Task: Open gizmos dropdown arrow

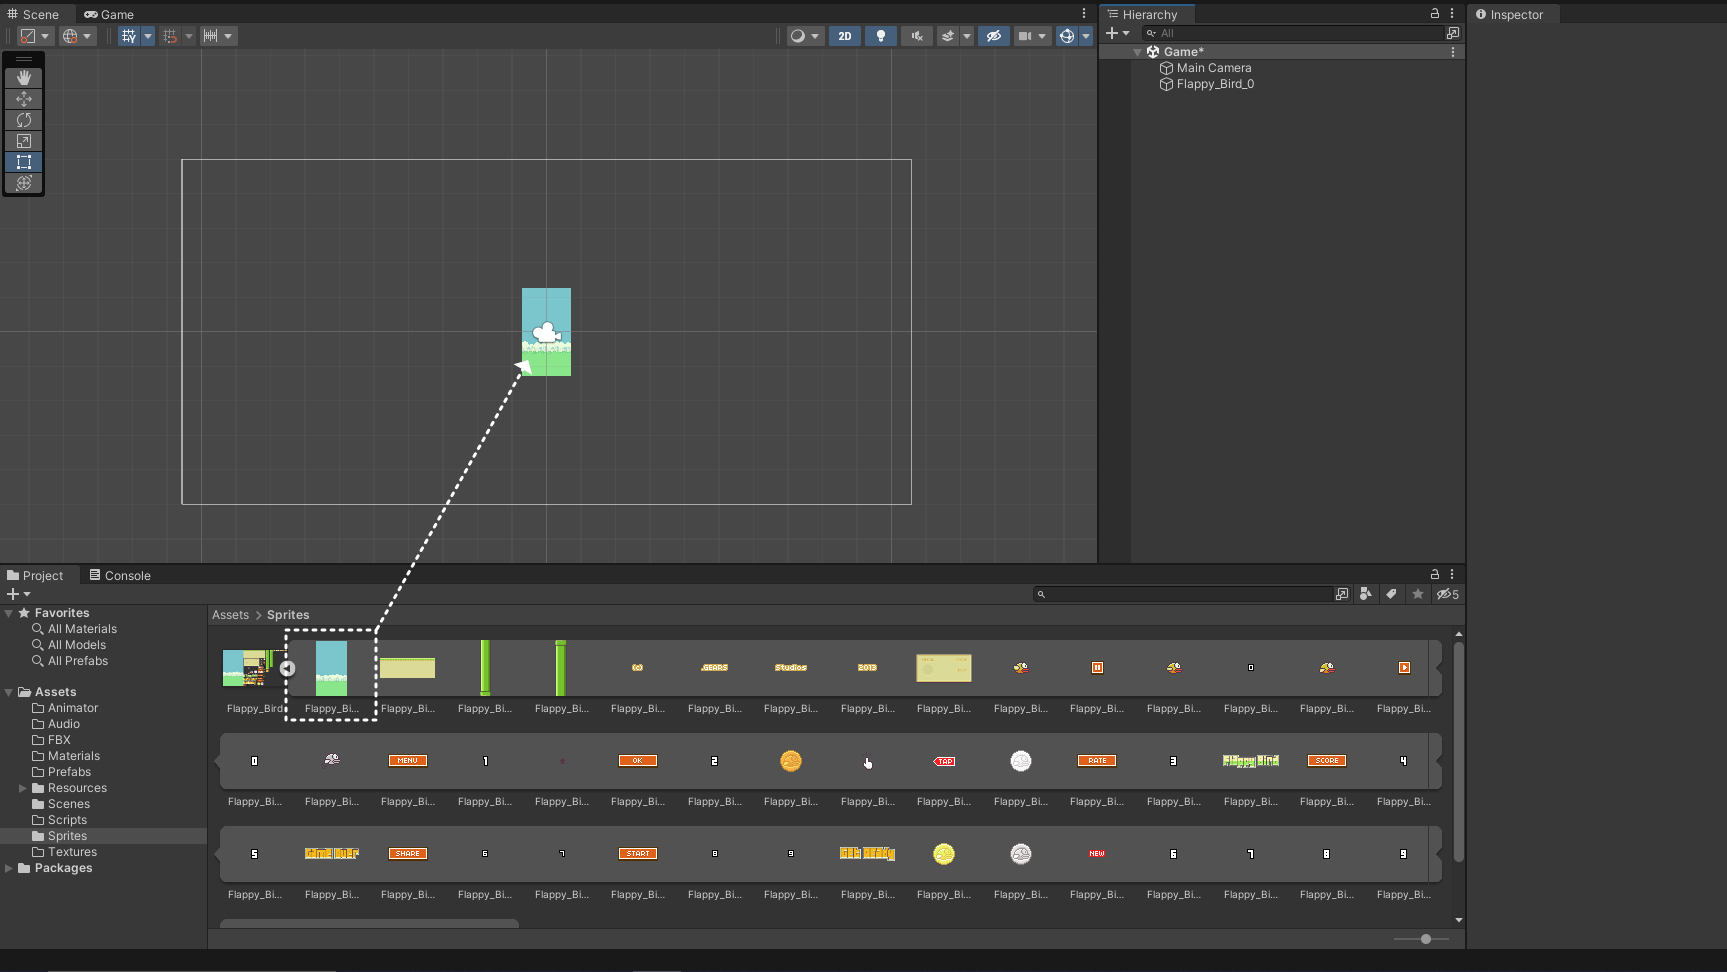Action: tap(1086, 36)
